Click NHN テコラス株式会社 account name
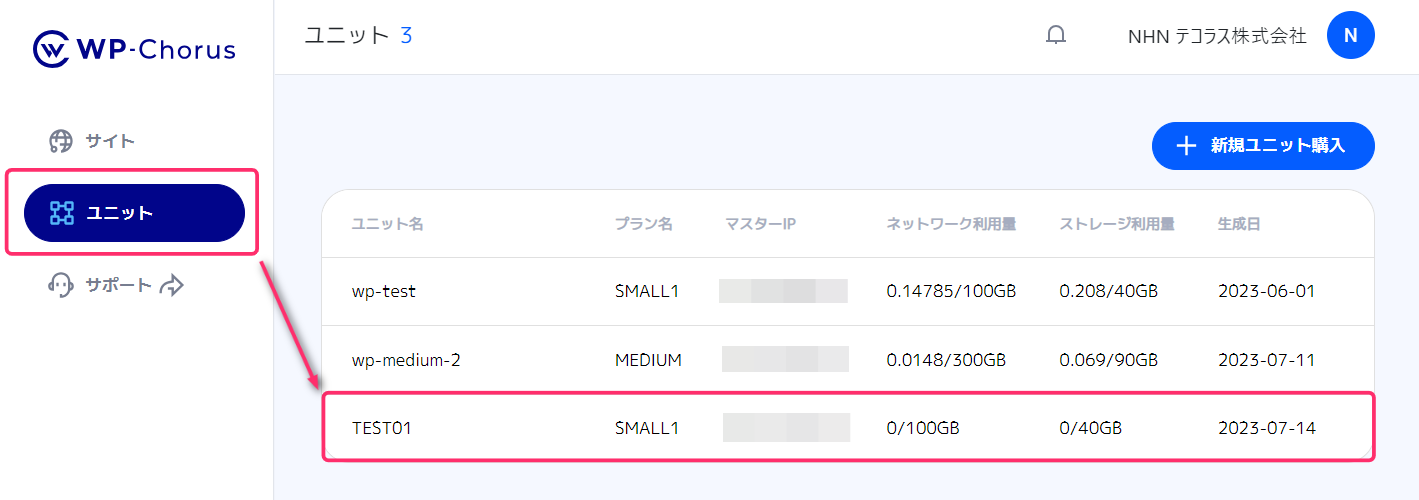The image size is (1419, 500). point(1217,36)
